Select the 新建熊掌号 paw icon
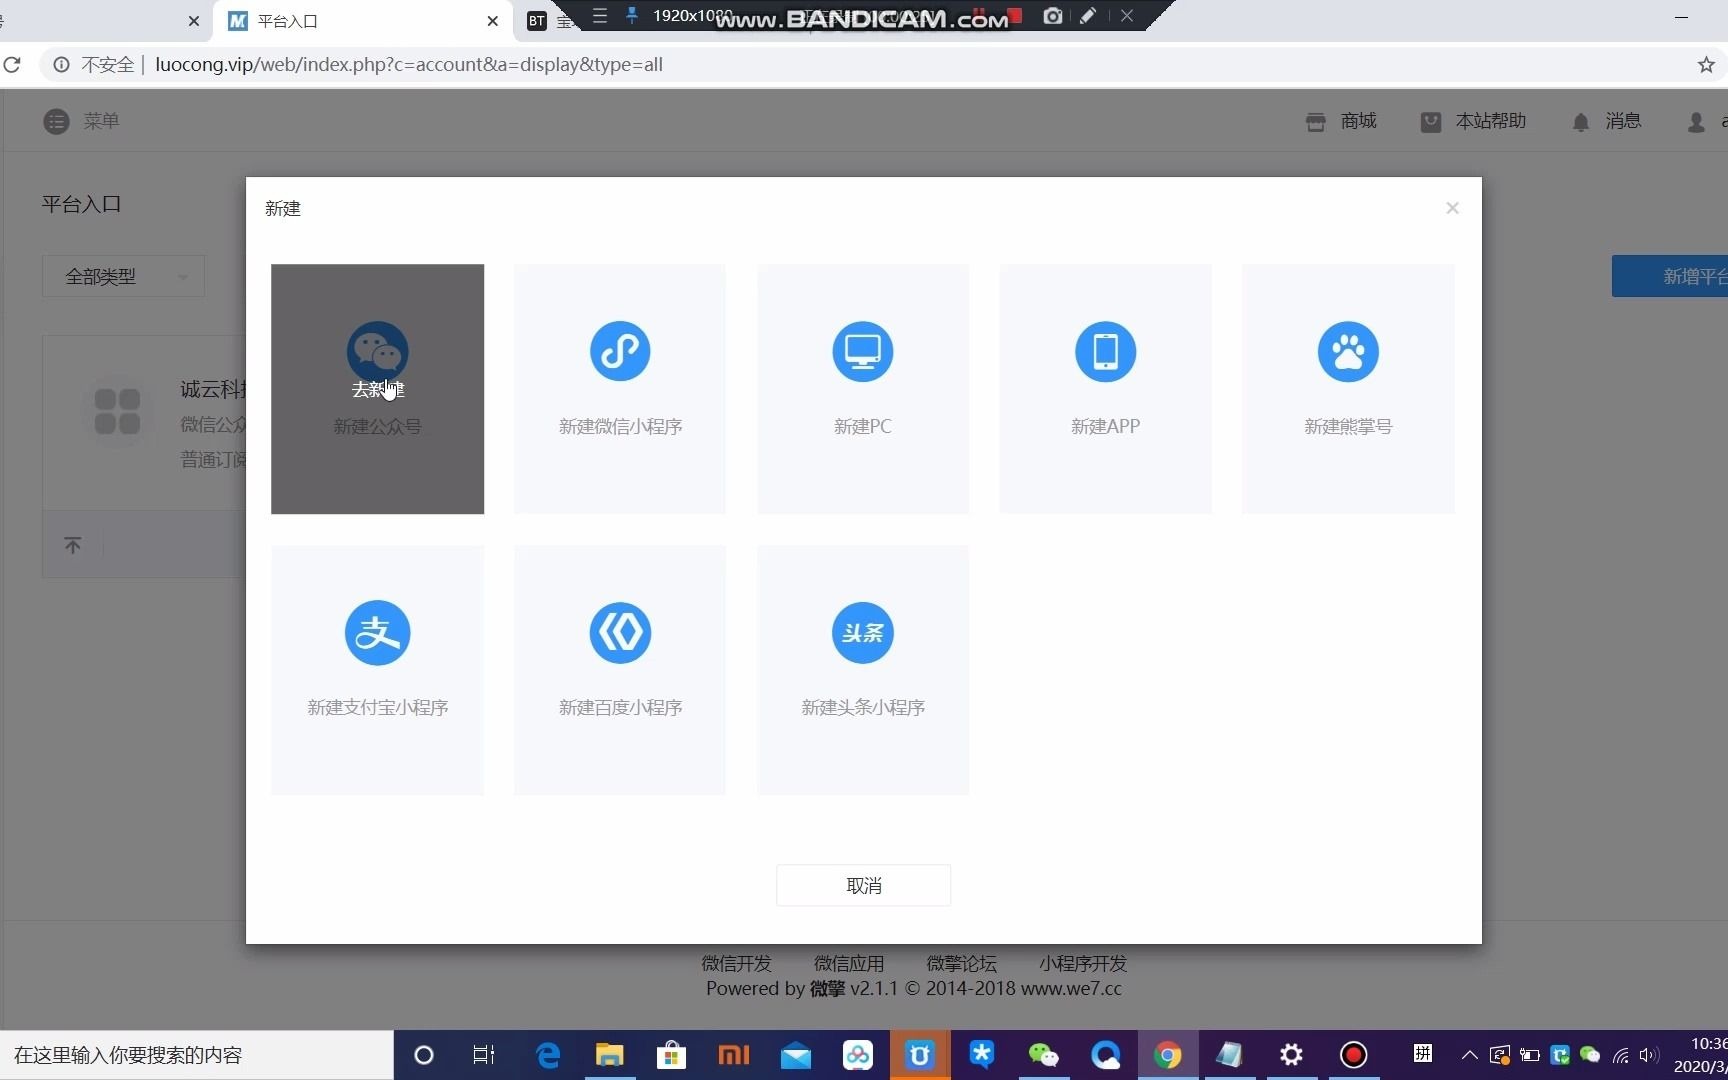Image resolution: width=1728 pixels, height=1080 pixels. pyautogui.click(x=1348, y=351)
